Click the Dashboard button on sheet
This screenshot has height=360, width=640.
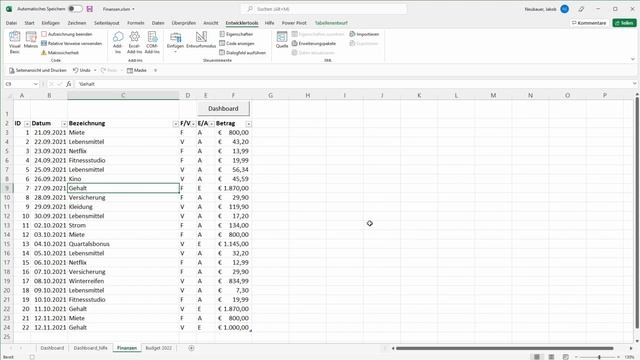(223, 109)
